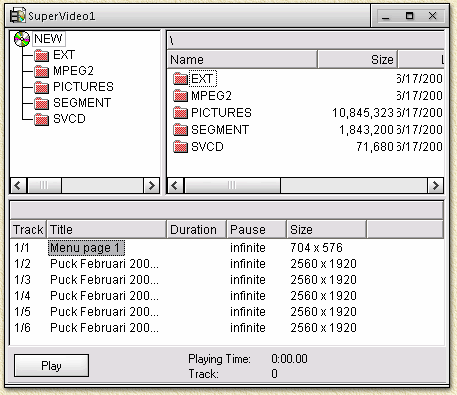Select the MPEG2 name in file list
The image size is (457, 395).
pos(211,96)
